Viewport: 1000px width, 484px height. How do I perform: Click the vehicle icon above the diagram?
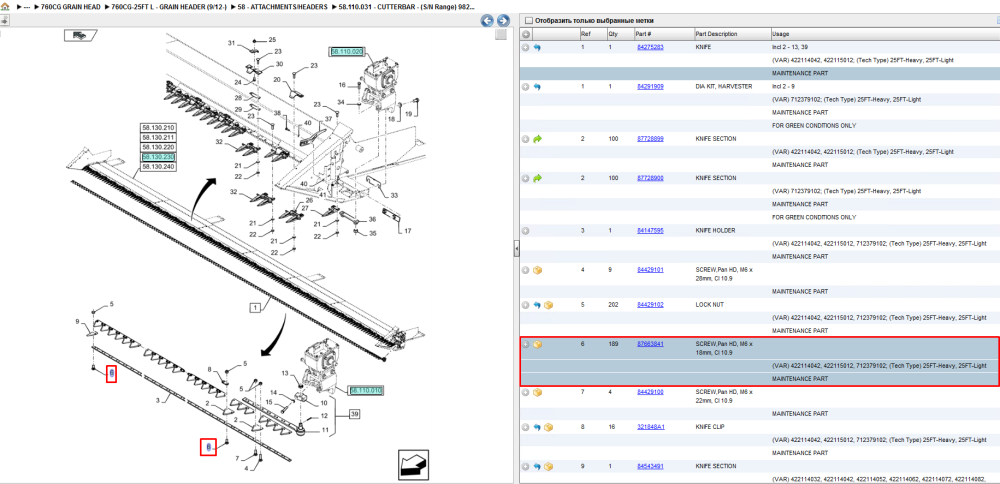80,36
